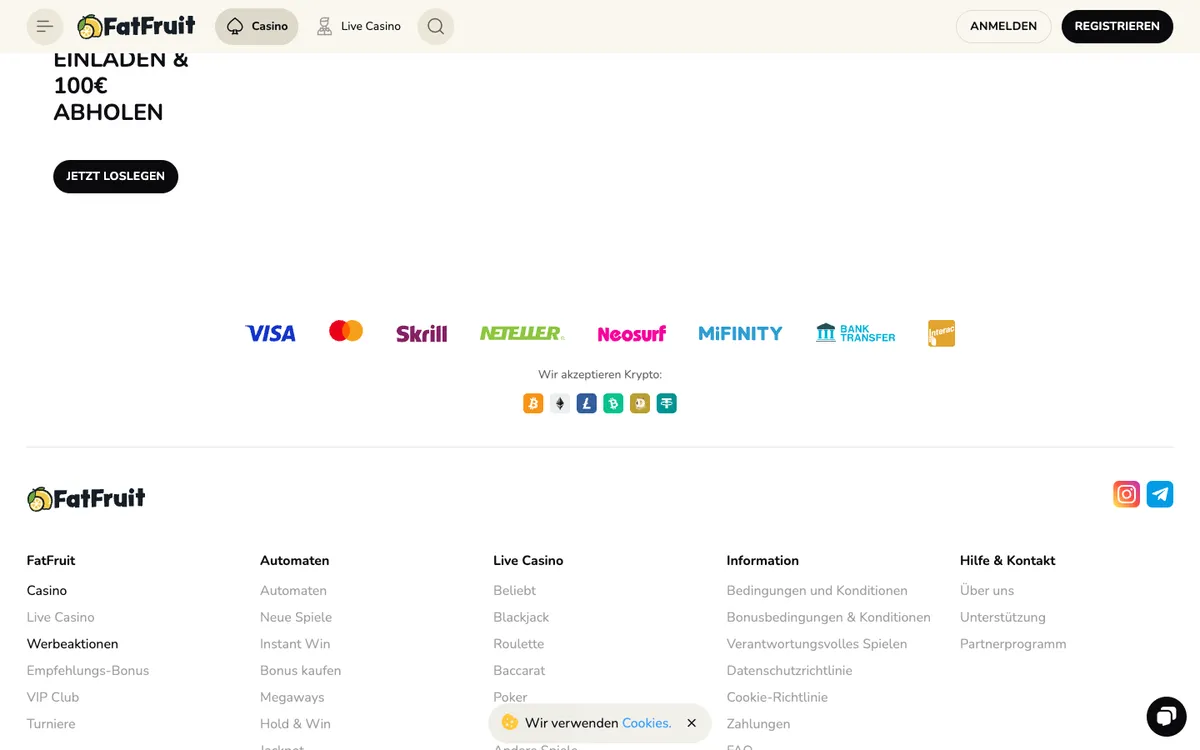
Task: Click the VISA payment logo
Action: (271, 334)
